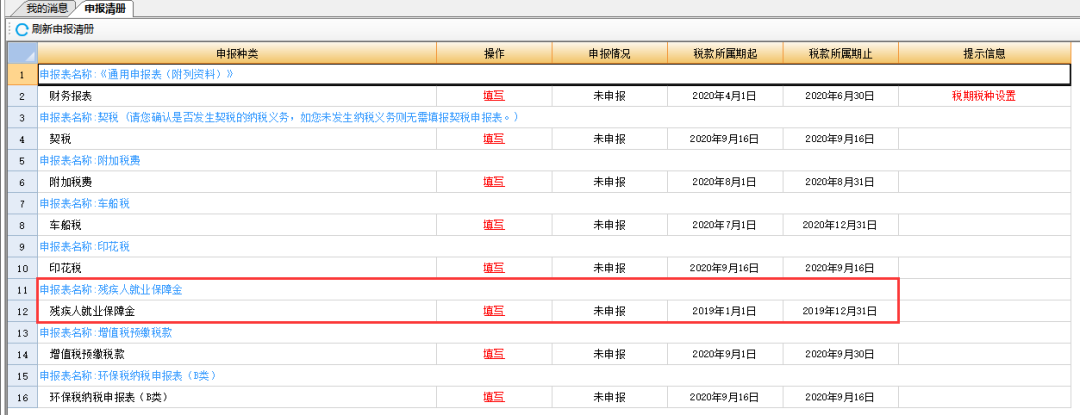Click 填写 link for 附加税费
Screen dimensions: 1080x415
pos(494,182)
